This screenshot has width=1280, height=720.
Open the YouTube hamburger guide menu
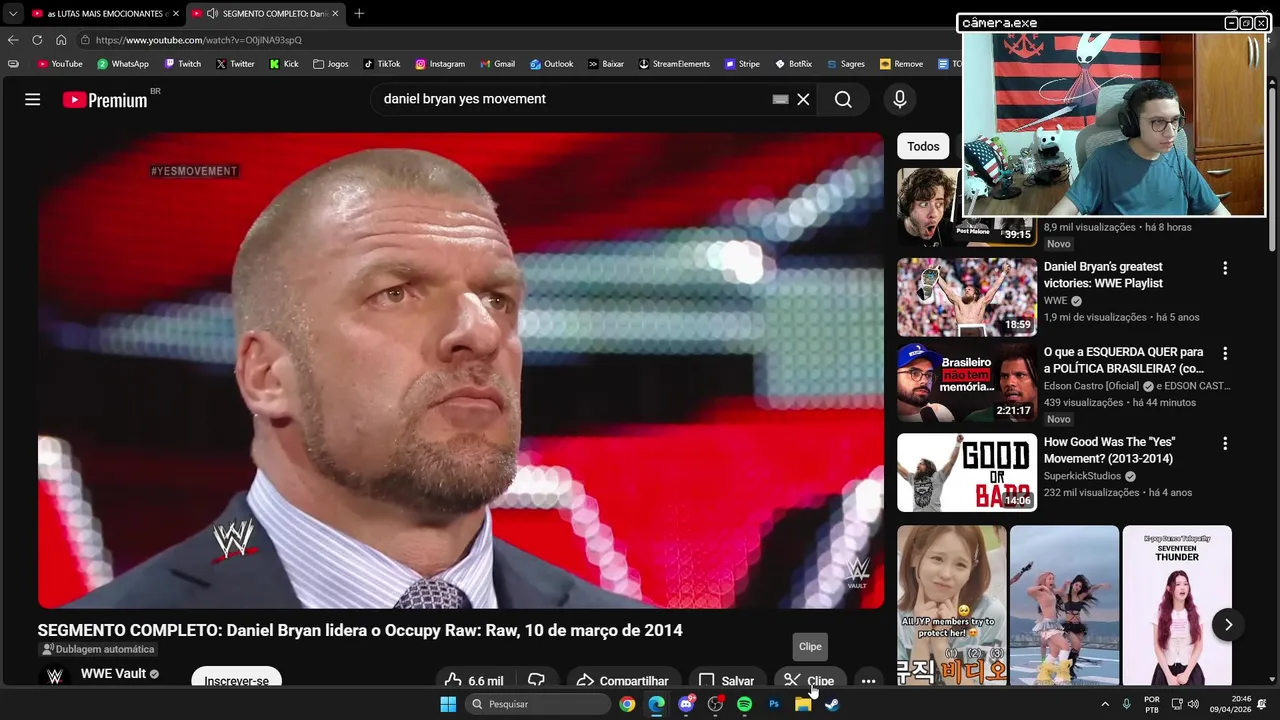pyautogui.click(x=32, y=99)
